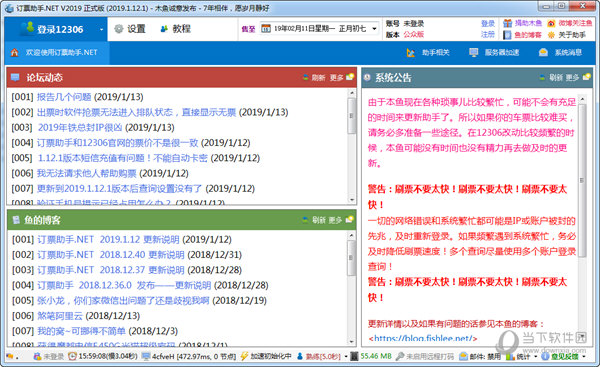Image resolution: width=600 pixels, height=367 pixels.
Task: Refresh the 鱼的博客 panel
Action: click(314, 220)
